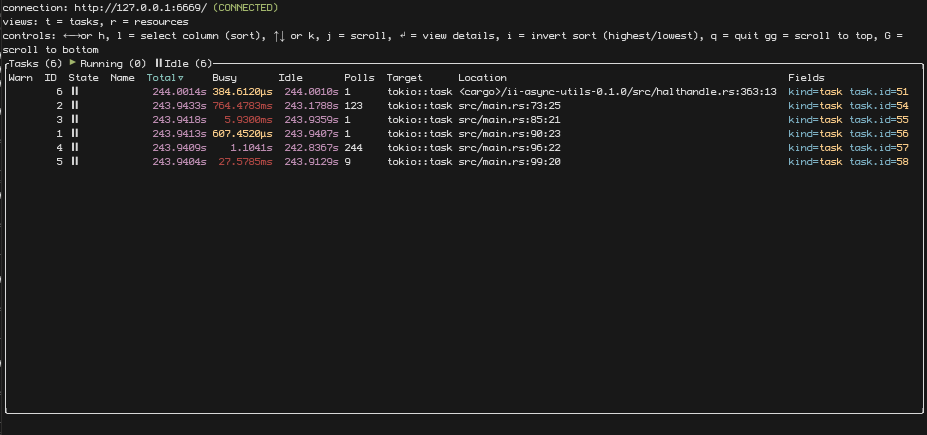Click location src/main.rs:73:25
927x435 pixels.
click(510, 106)
